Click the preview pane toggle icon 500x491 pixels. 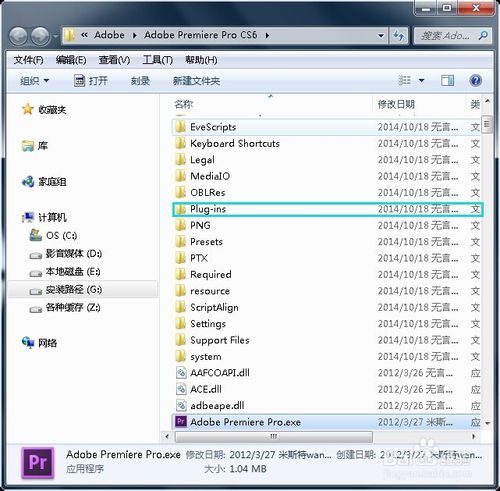(x=447, y=80)
